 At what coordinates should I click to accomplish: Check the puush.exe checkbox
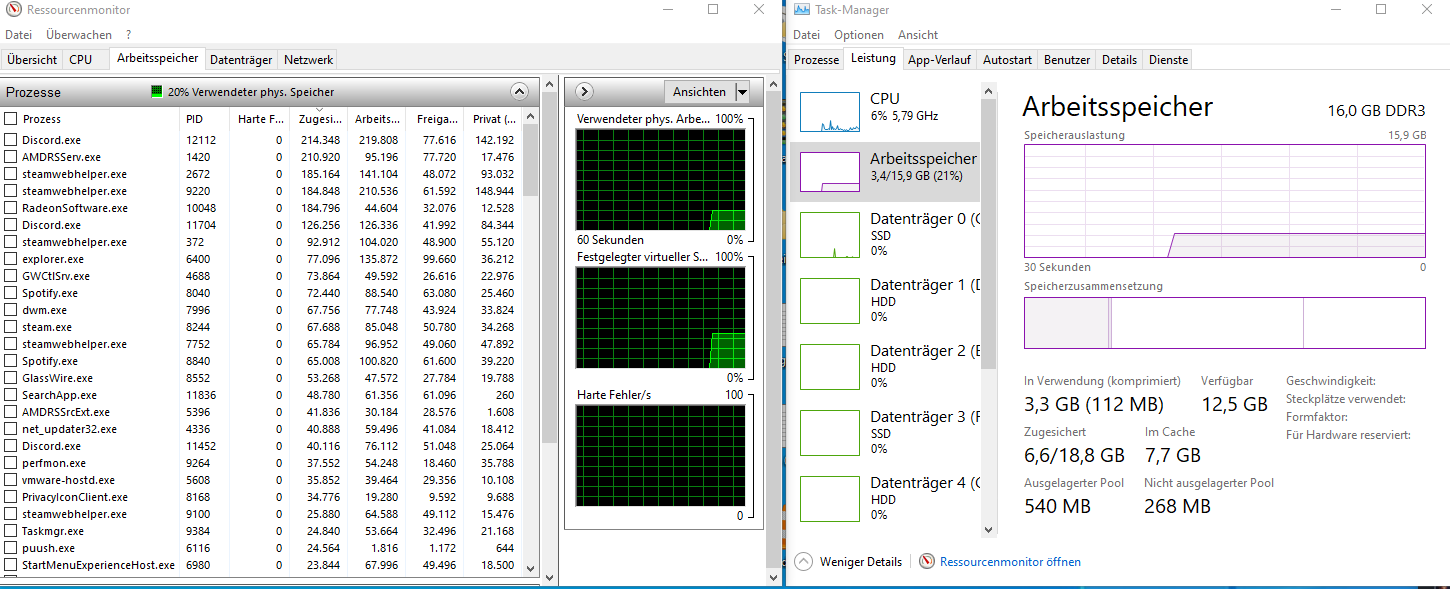tap(11, 548)
